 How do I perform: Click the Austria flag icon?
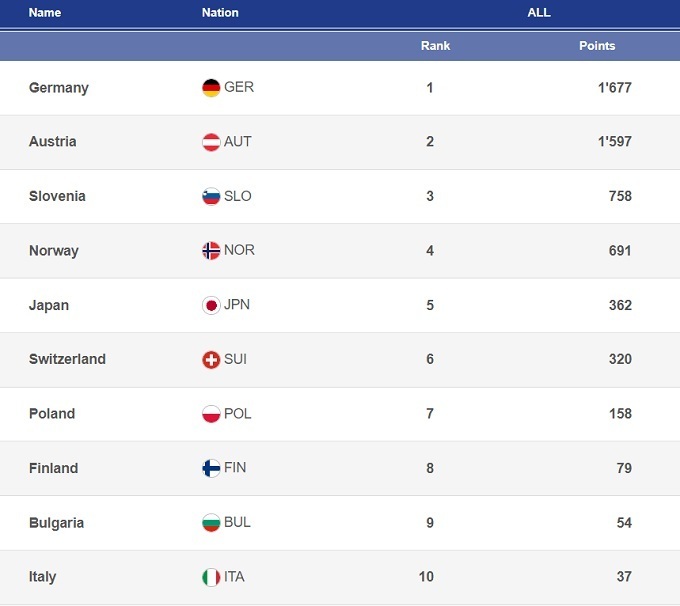tap(211, 142)
